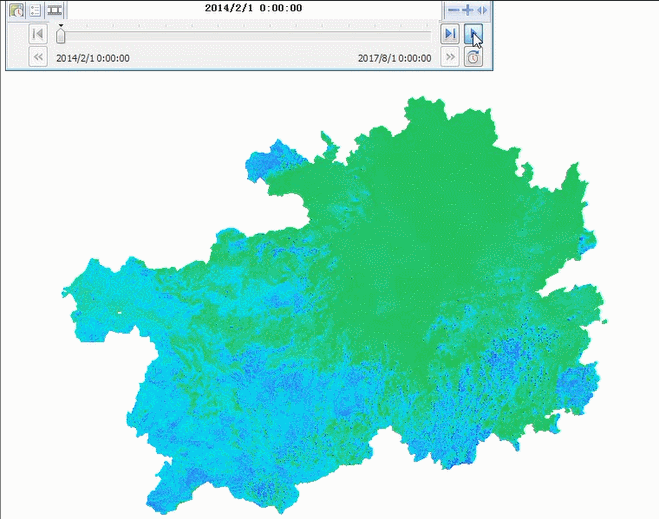Open the time slider options
The height and width of the screenshot is (519, 659).
tap(36, 10)
